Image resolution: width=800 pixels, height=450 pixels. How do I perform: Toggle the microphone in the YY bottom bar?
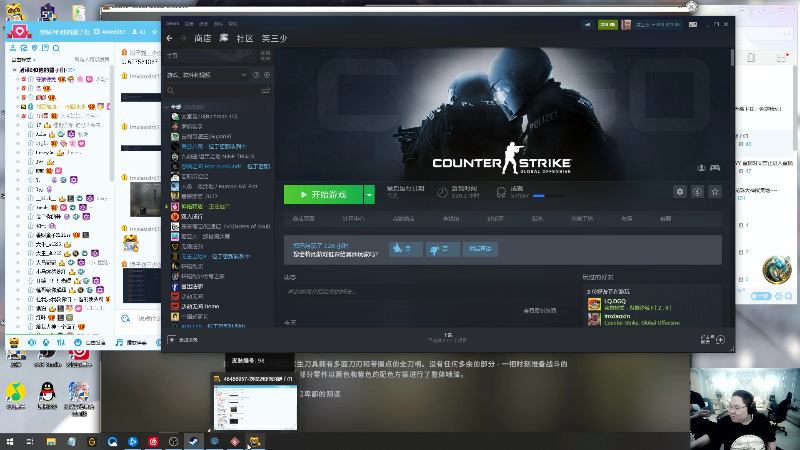[46, 342]
